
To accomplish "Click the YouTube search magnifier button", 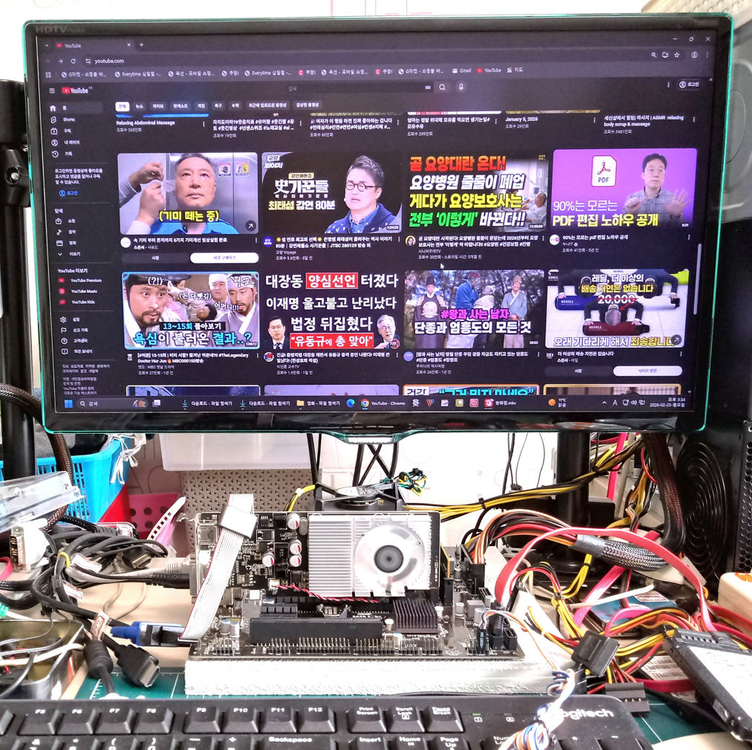I will (x=442, y=87).
